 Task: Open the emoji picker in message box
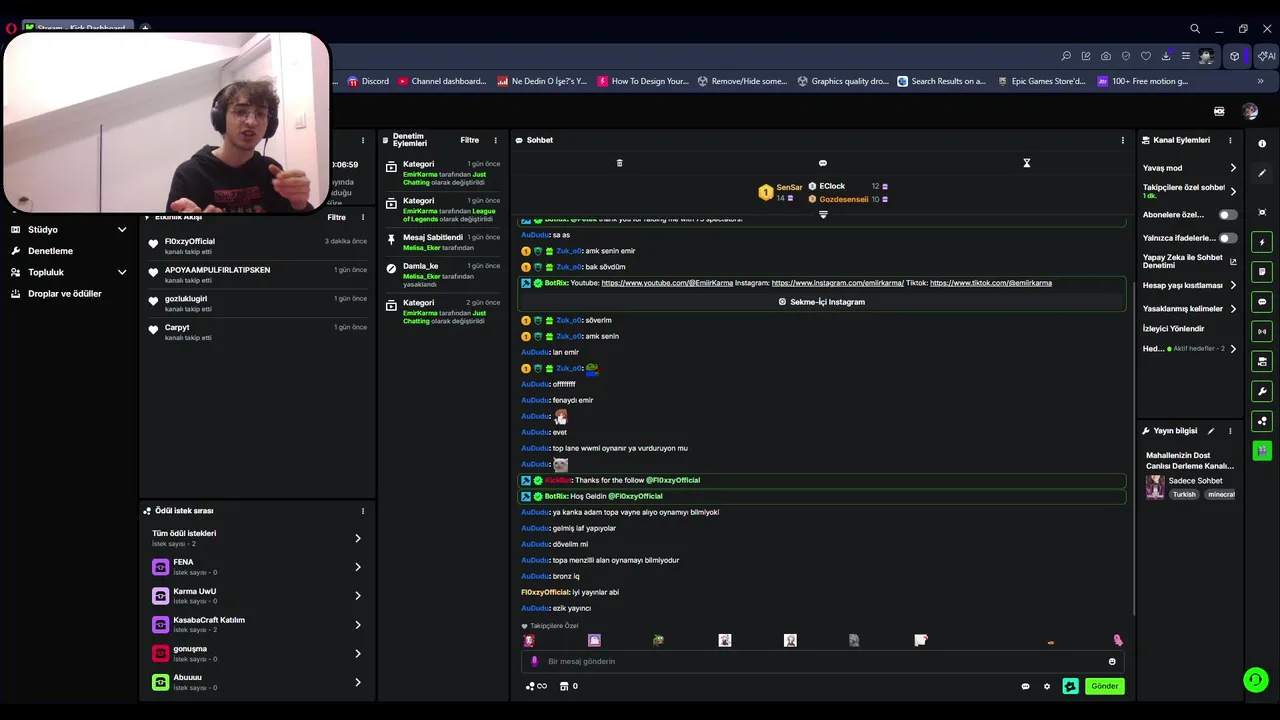click(1112, 661)
